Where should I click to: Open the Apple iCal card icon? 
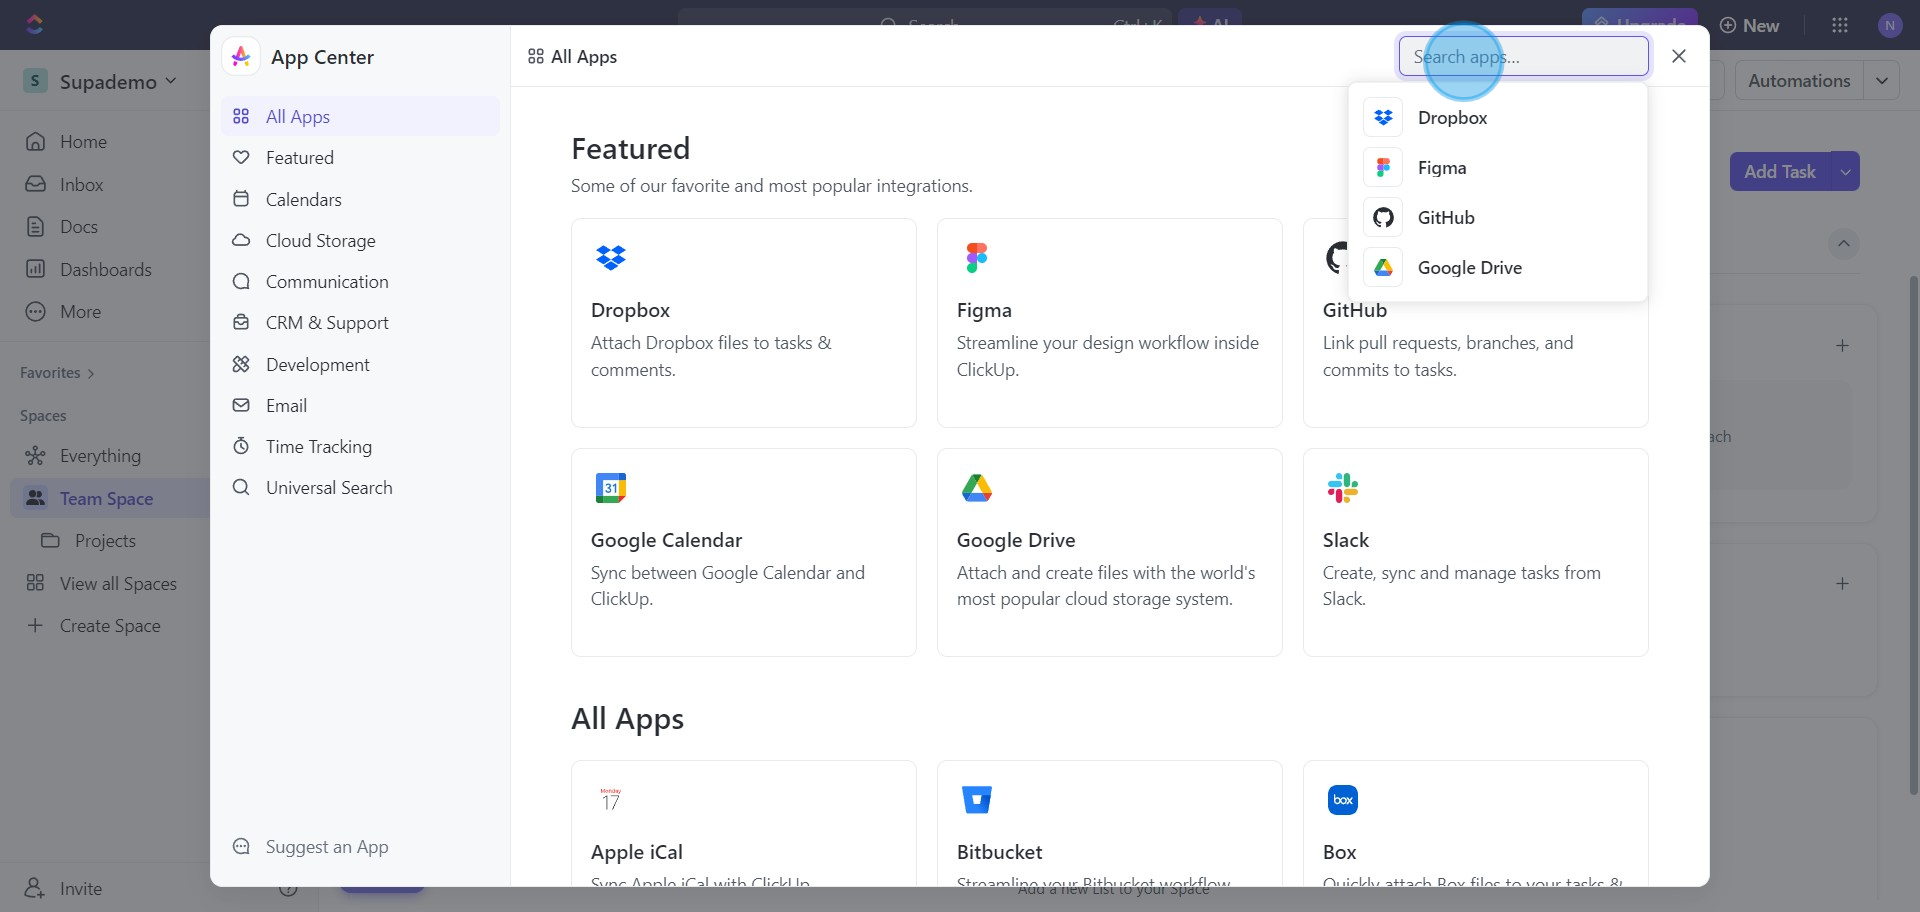pos(610,800)
